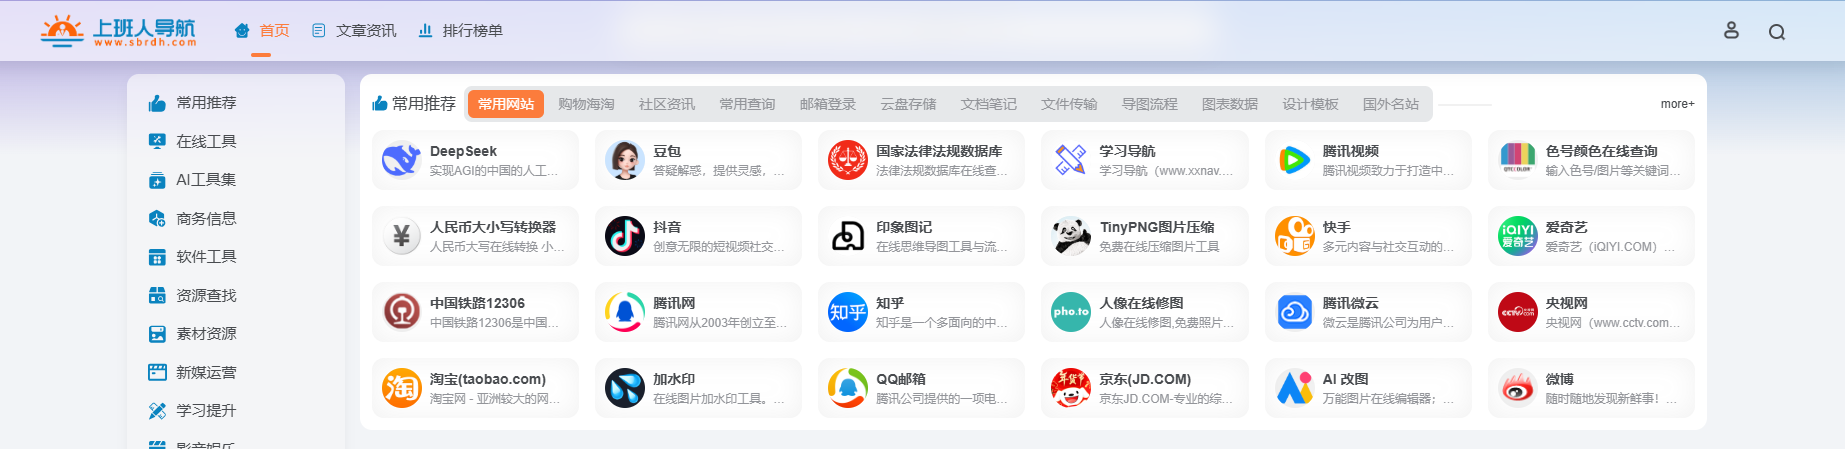Switch to the 文件传输 tab
This screenshot has height=449, width=1845.
1069,104
